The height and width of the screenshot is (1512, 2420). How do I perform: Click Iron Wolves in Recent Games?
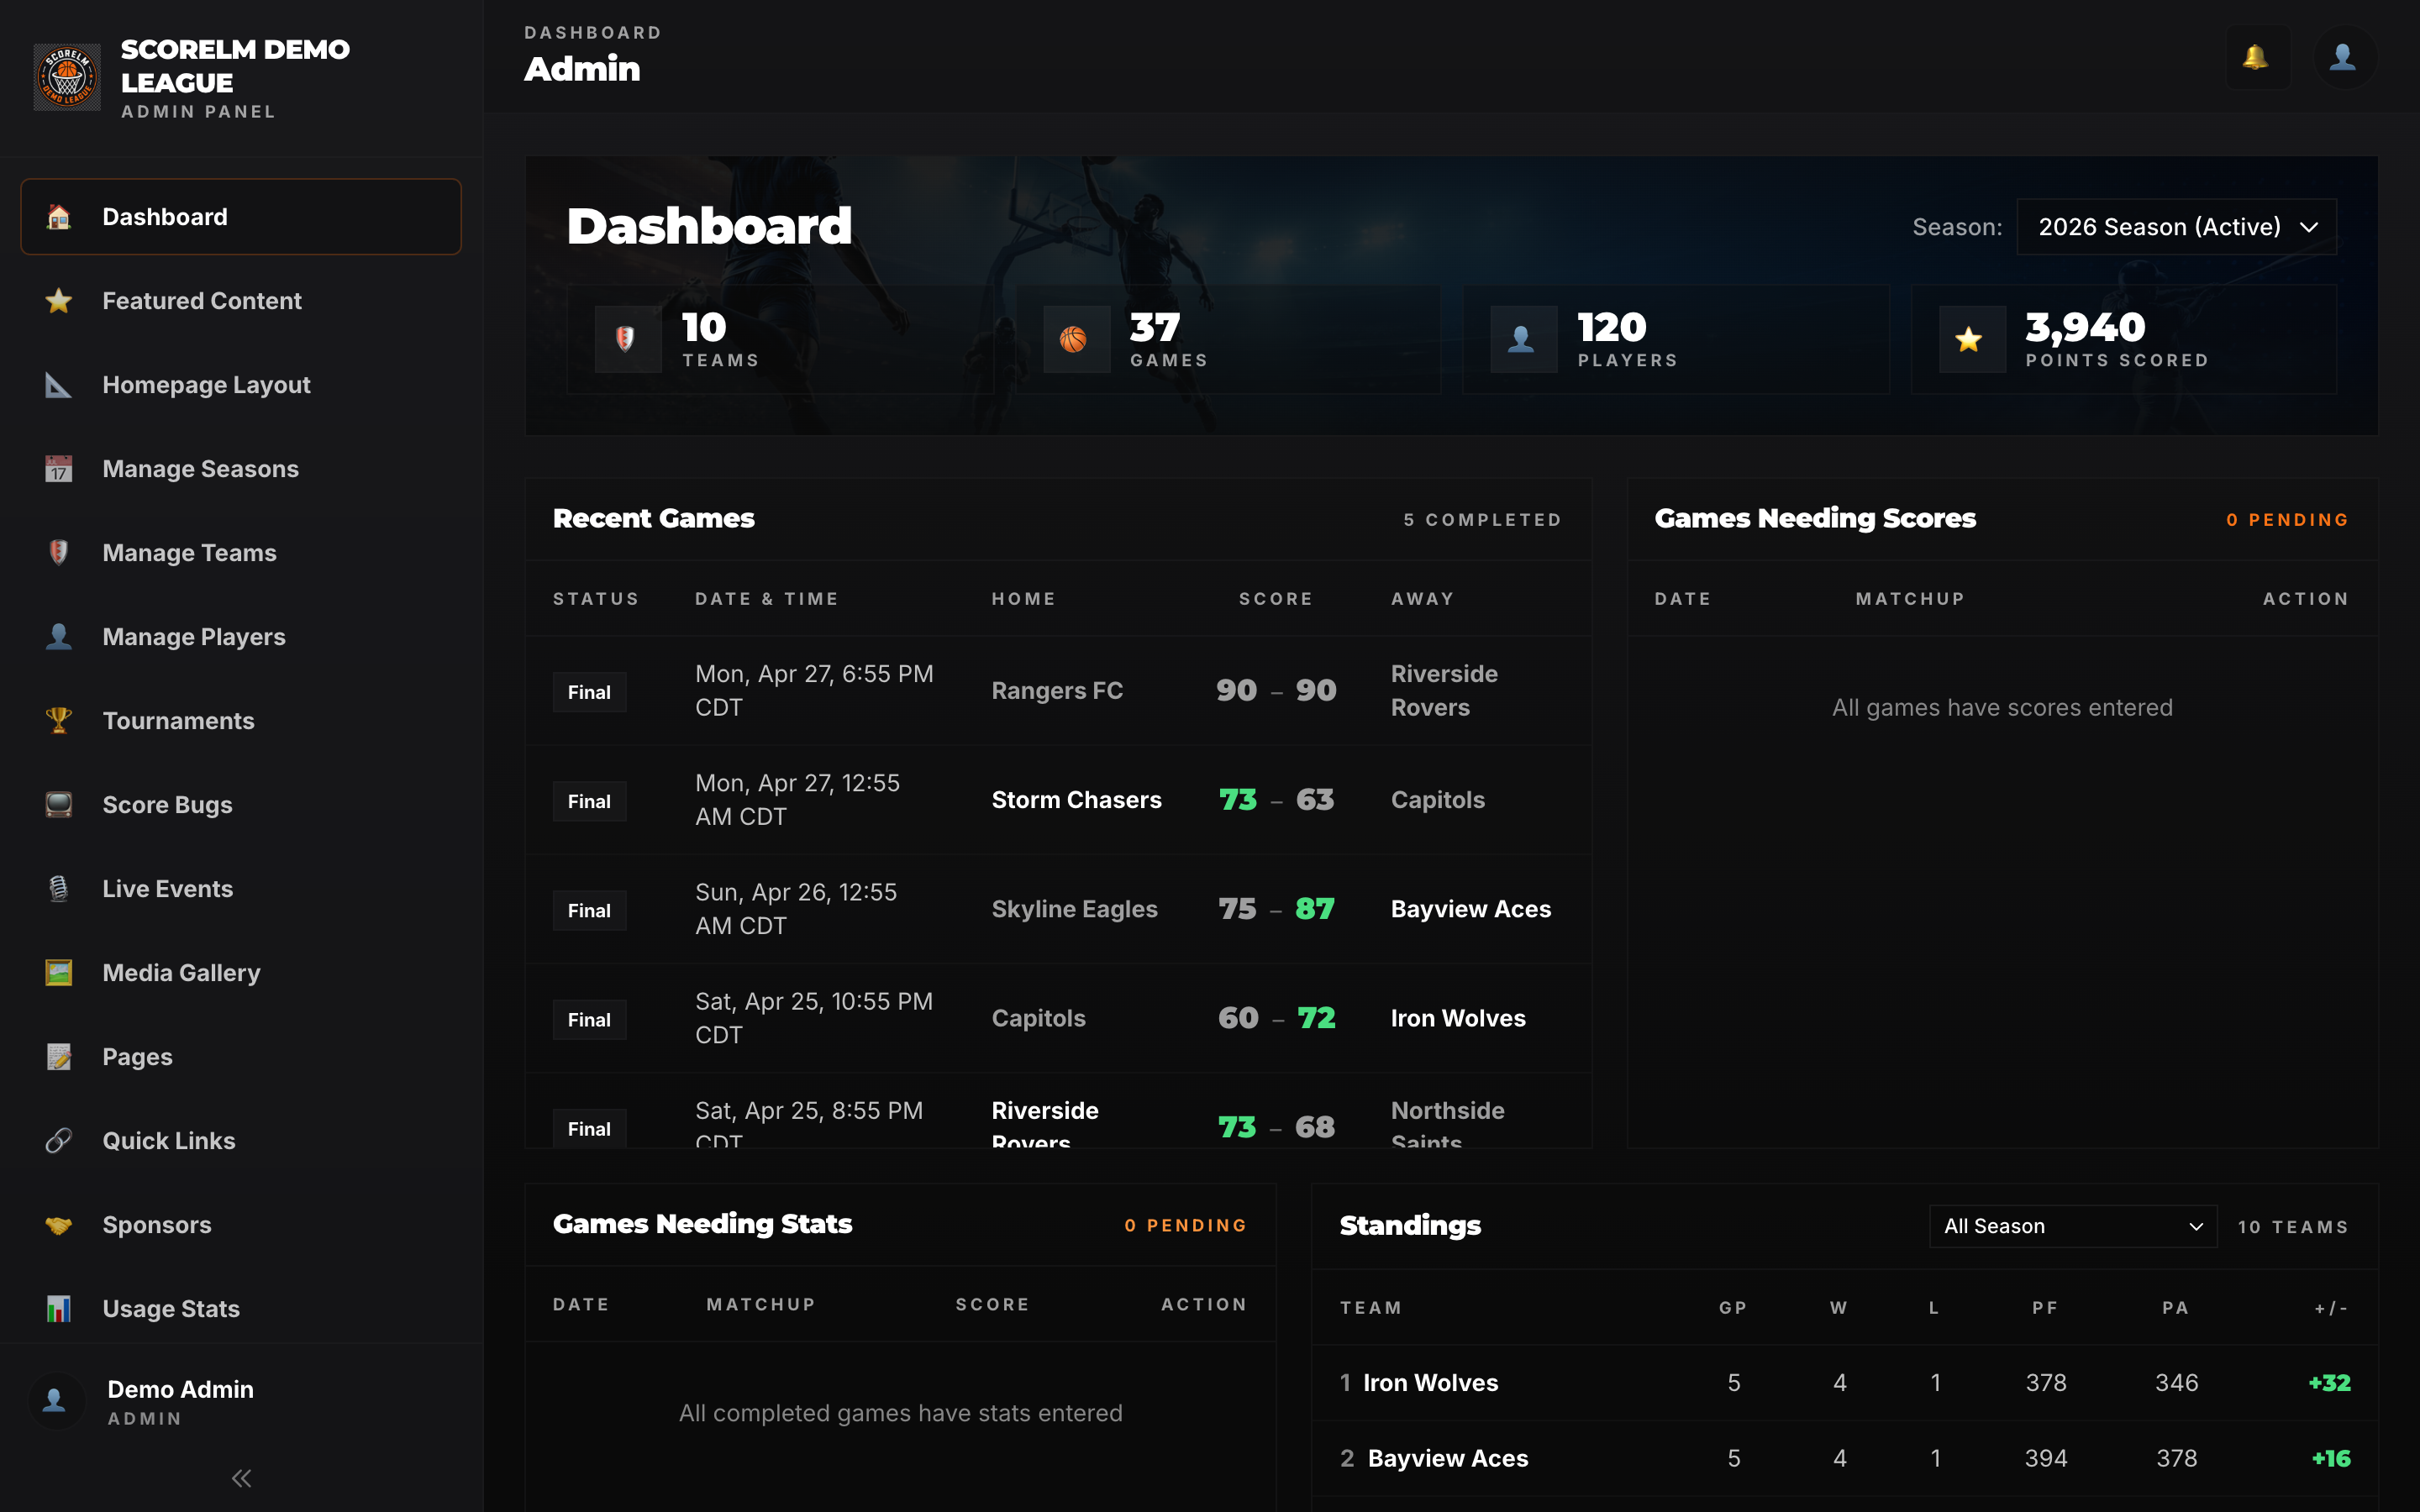[x=1458, y=1018]
